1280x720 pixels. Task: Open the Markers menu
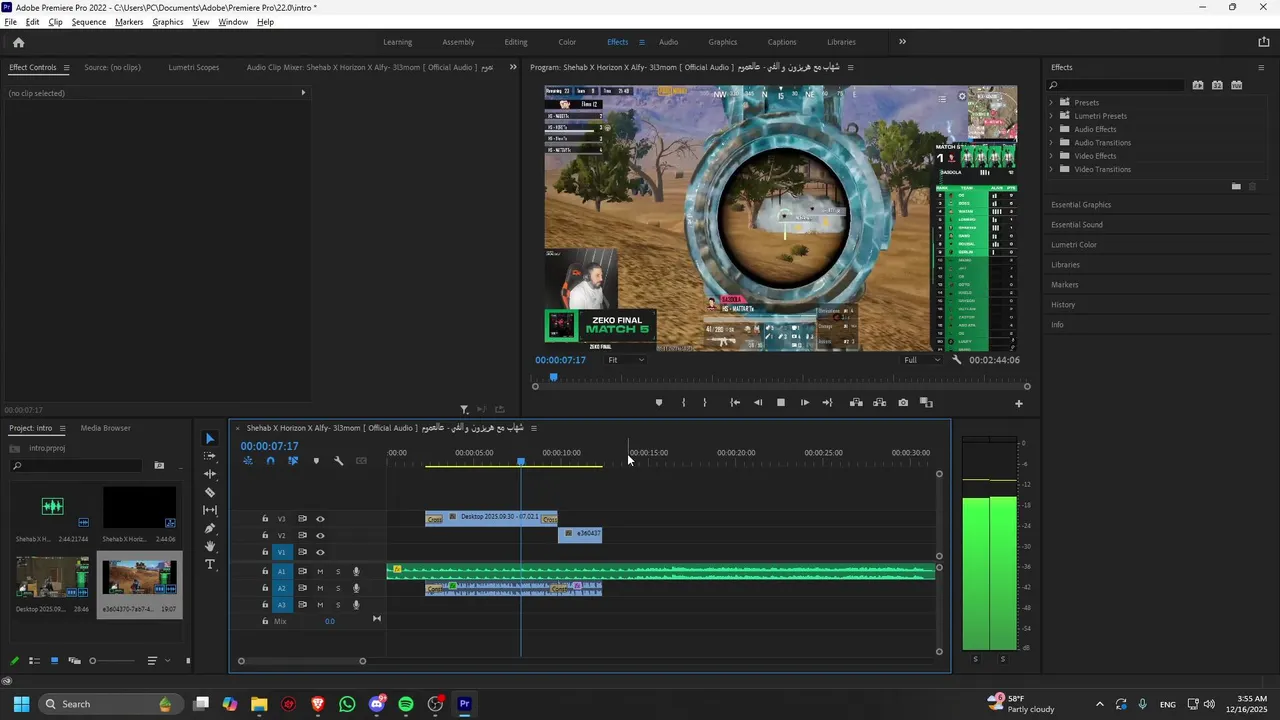129,22
